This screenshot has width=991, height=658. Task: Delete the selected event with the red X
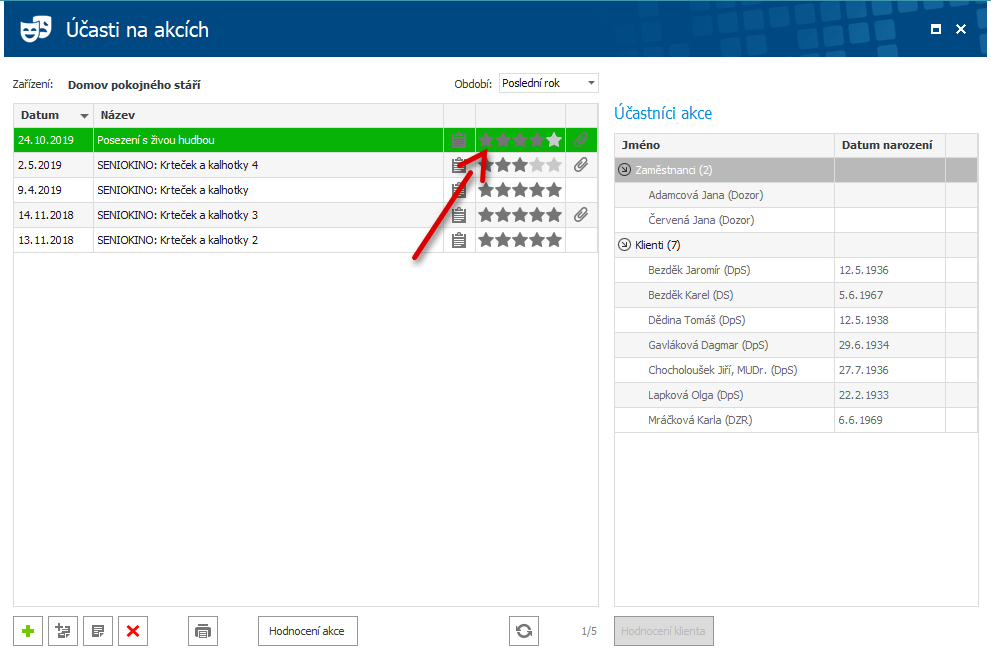click(x=133, y=631)
